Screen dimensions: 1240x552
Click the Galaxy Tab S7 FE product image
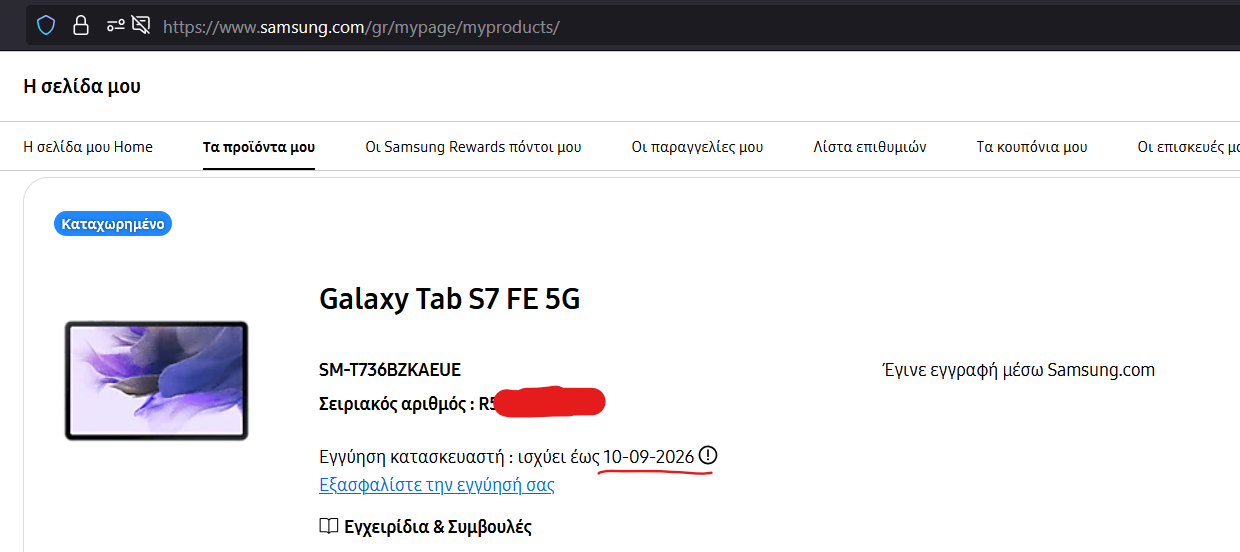click(x=156, y=380)
